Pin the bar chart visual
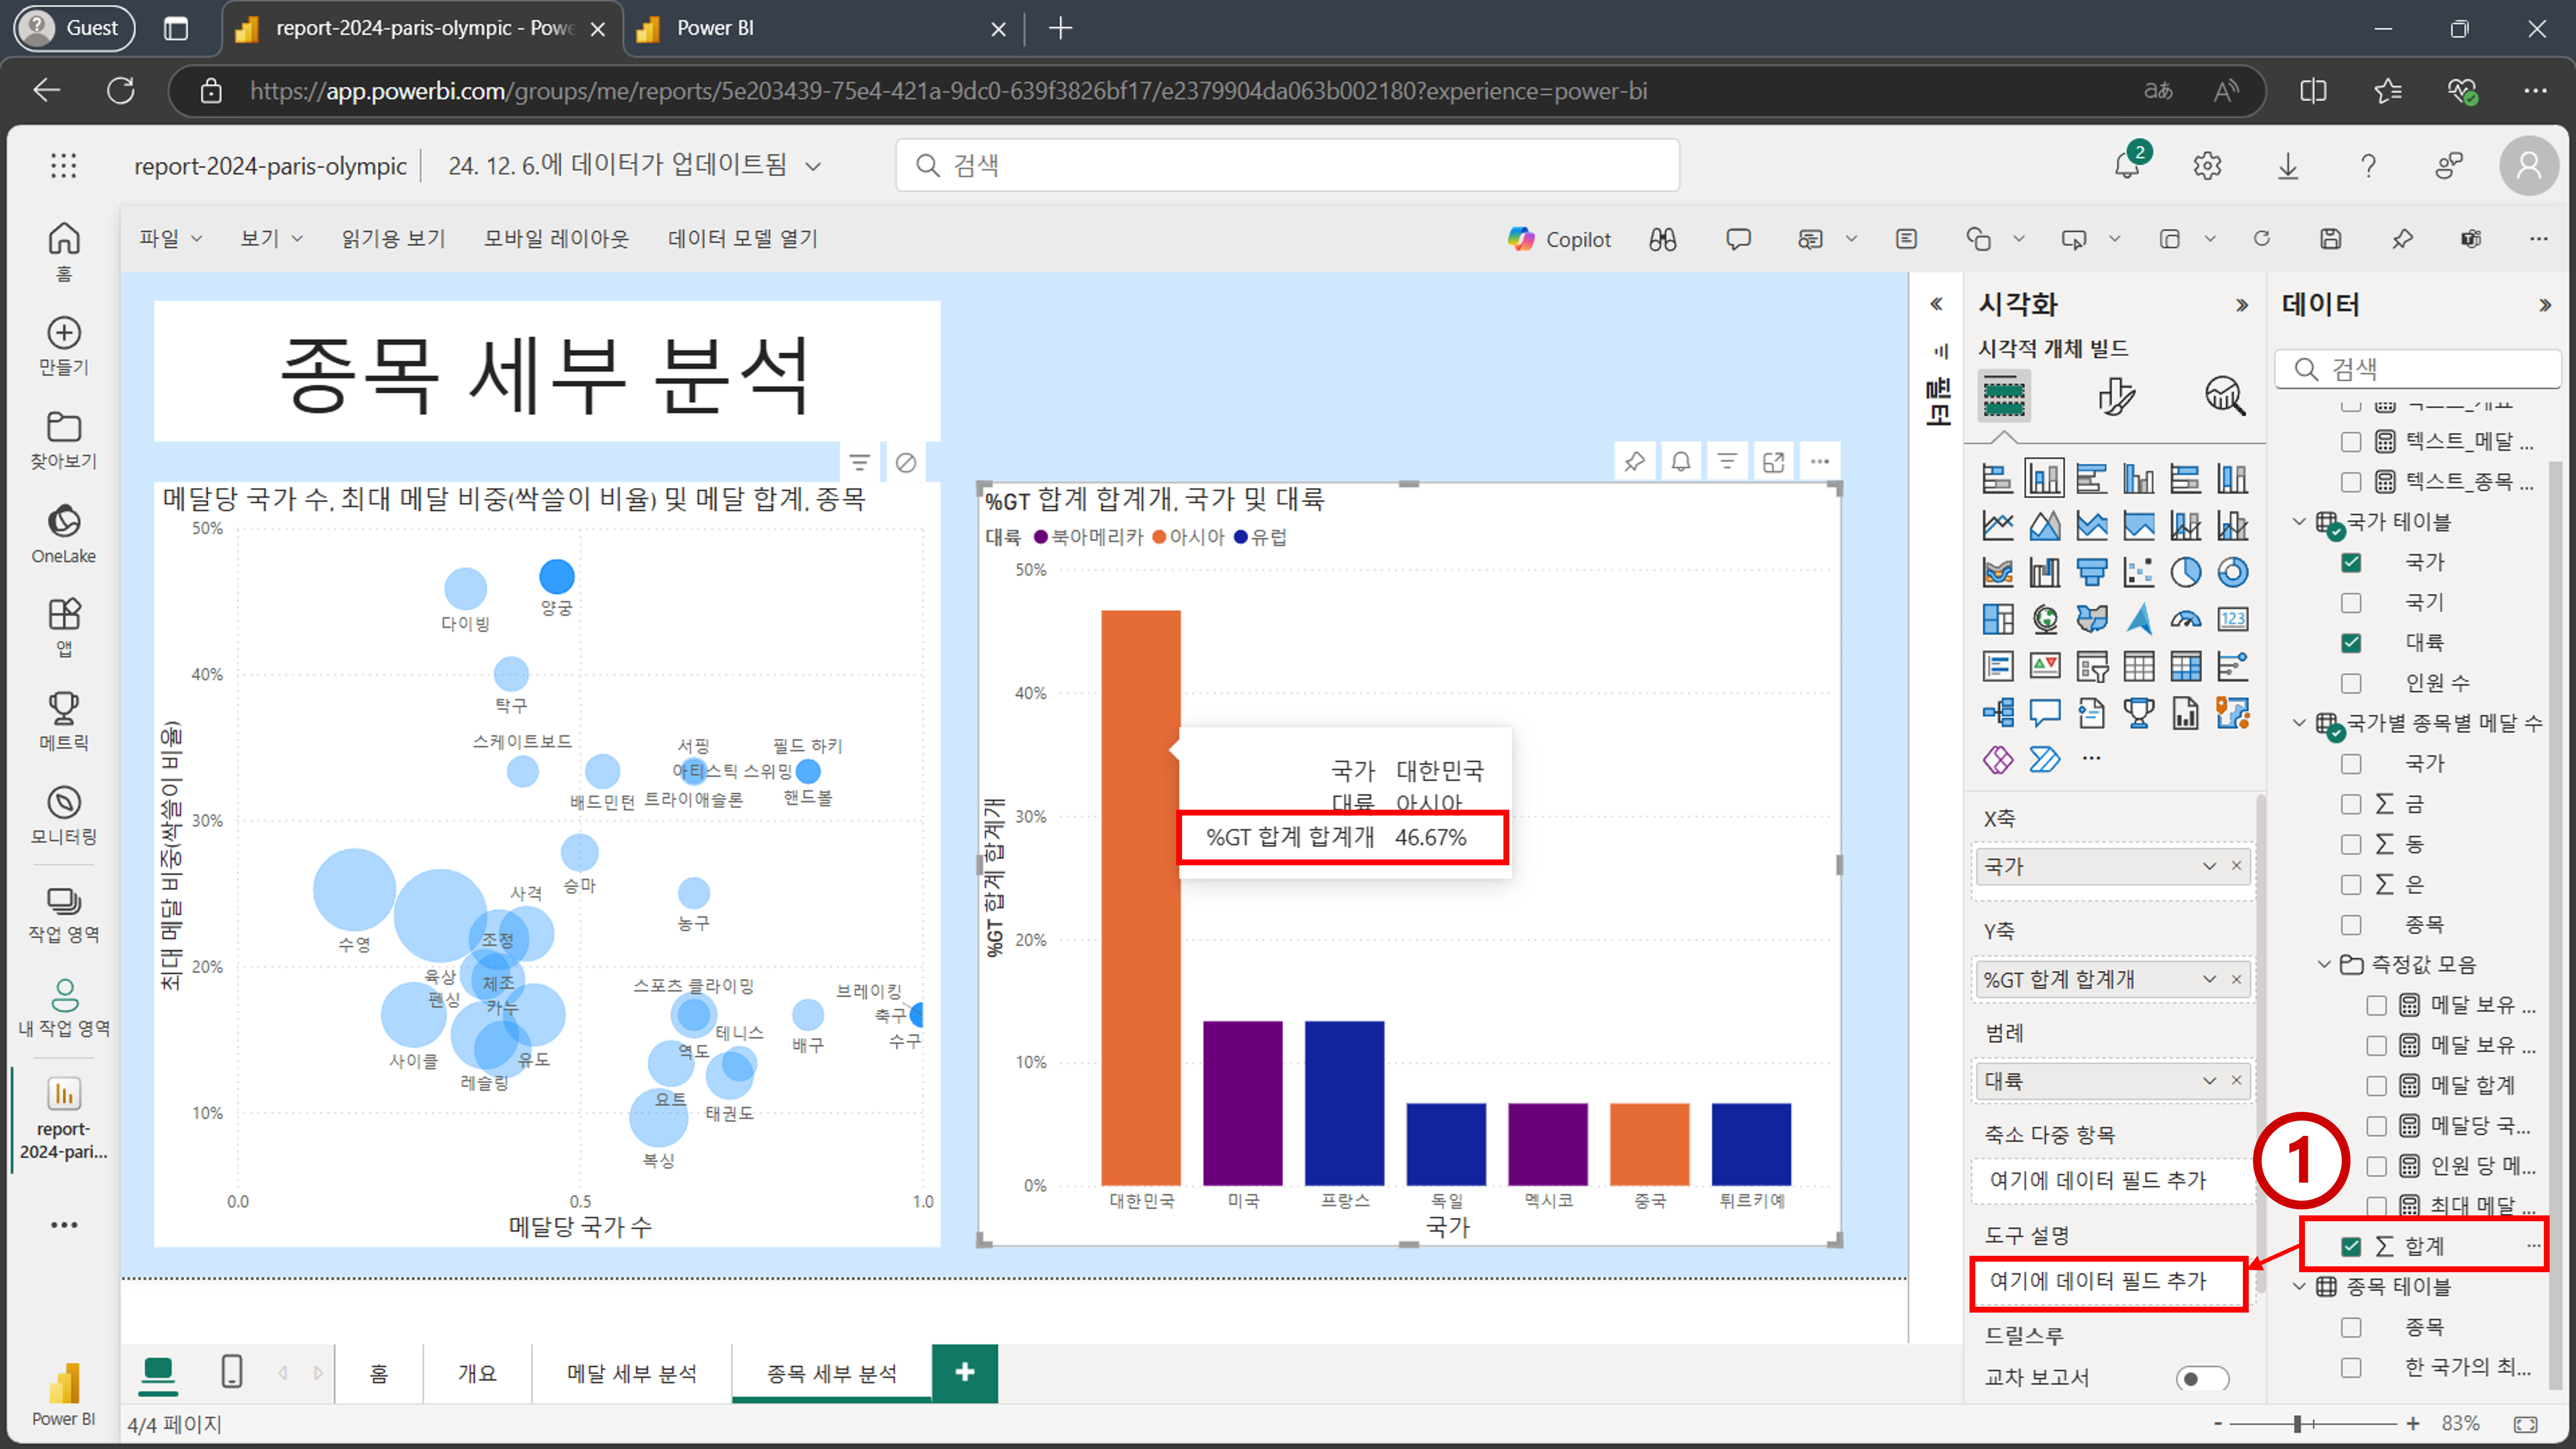 click(x=1634, y=462)
